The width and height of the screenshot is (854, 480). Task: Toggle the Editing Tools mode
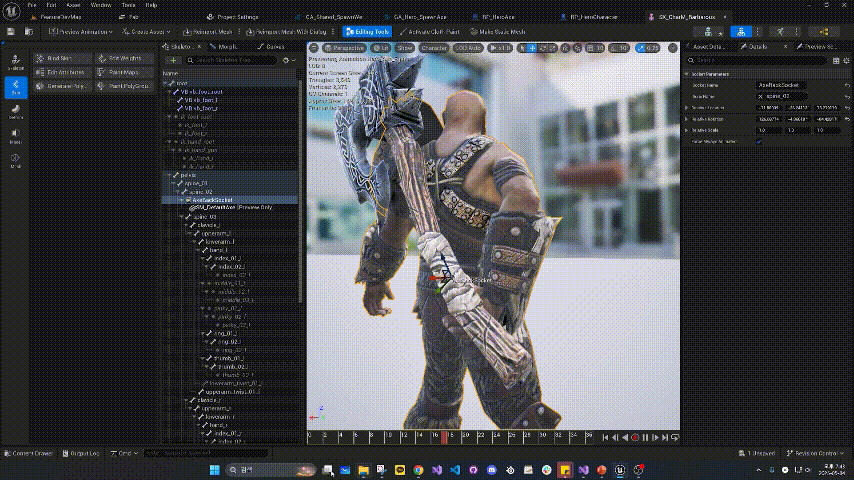[367, 32]
